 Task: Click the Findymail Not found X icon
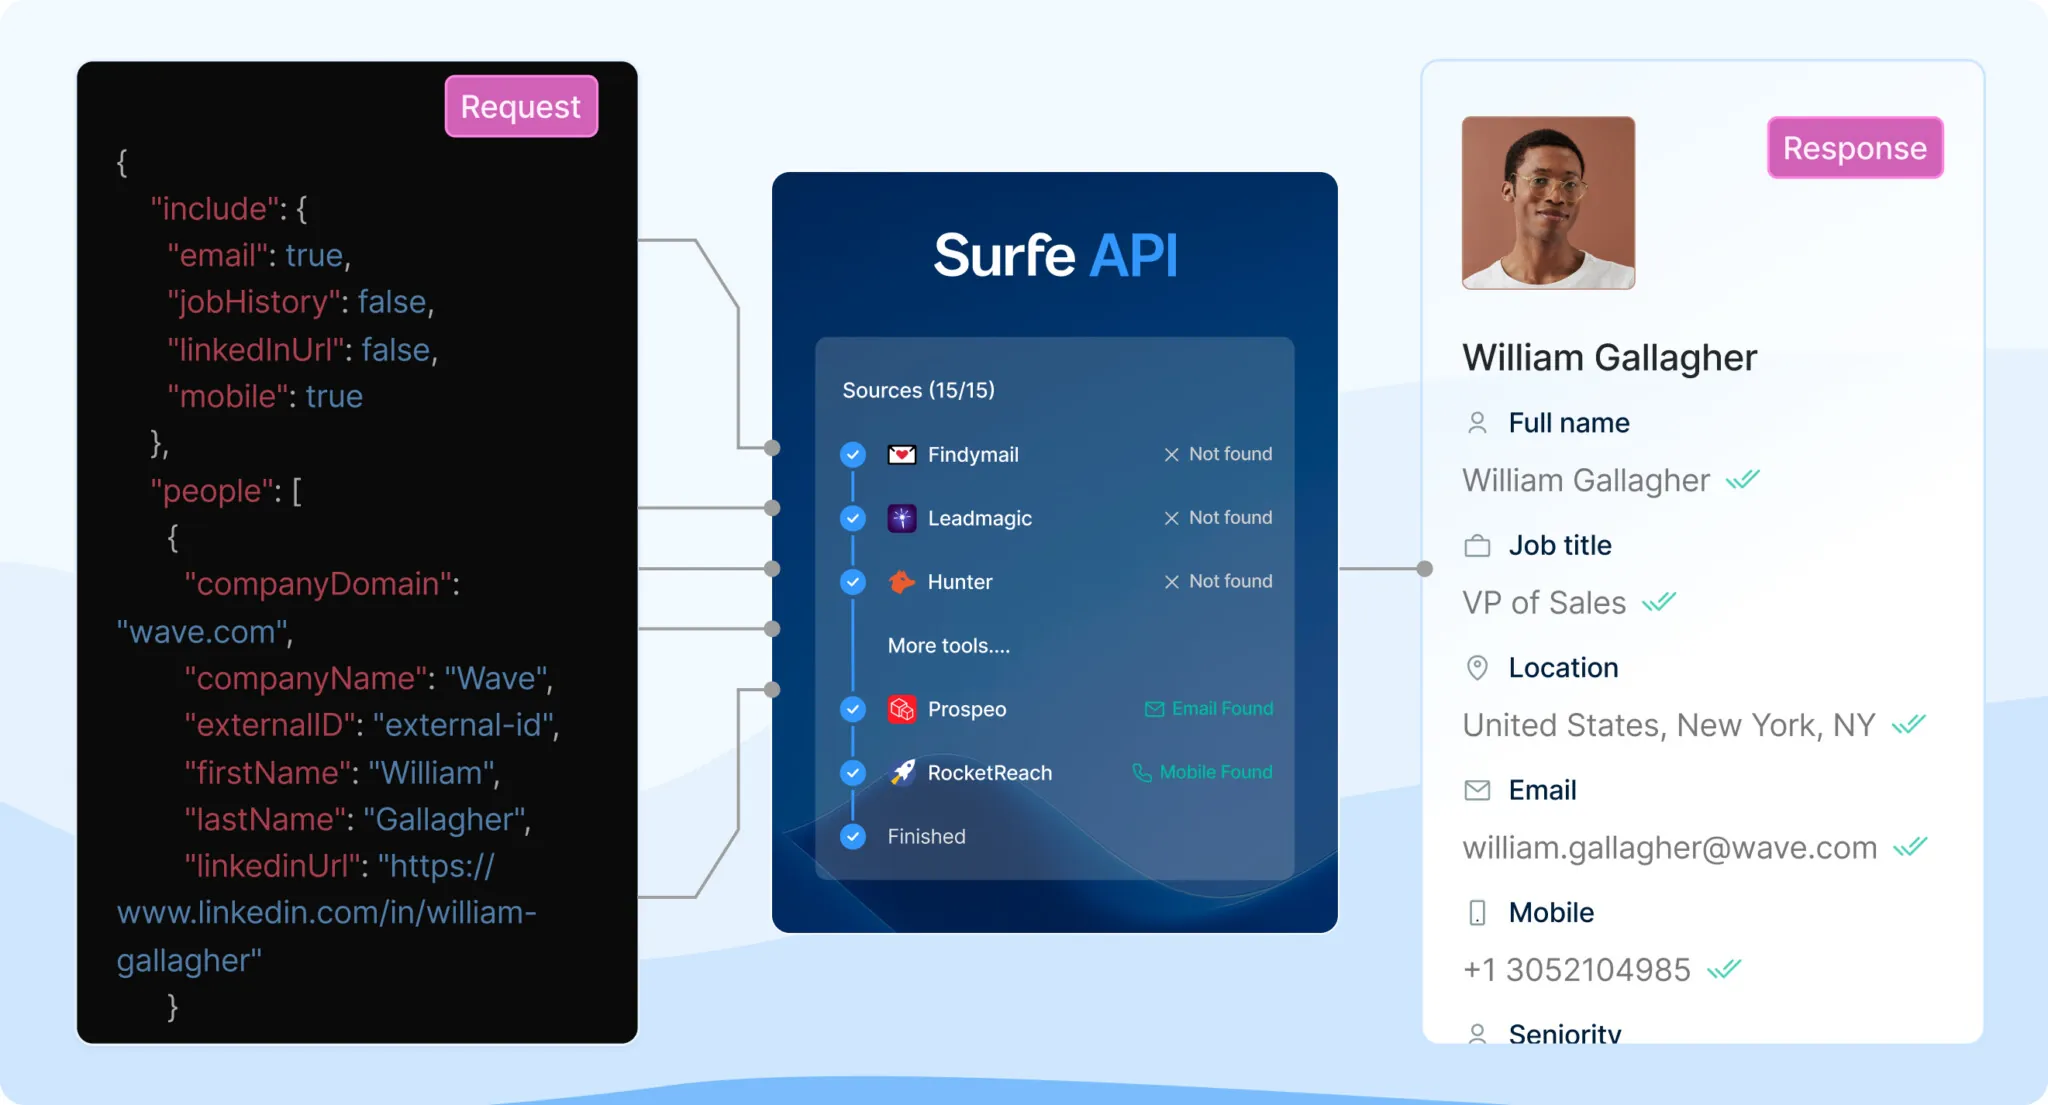point(1172,454)
